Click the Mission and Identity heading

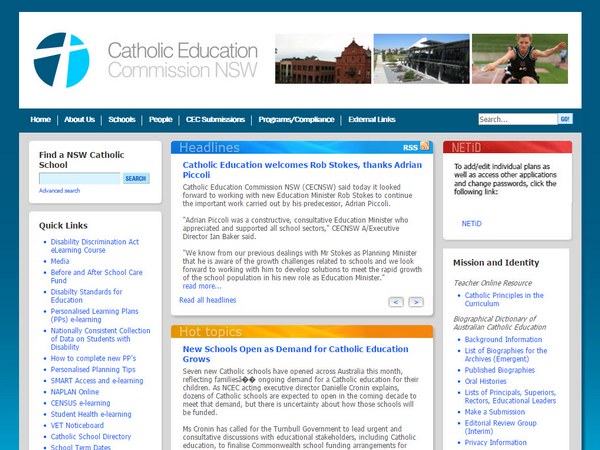(496, 262)
